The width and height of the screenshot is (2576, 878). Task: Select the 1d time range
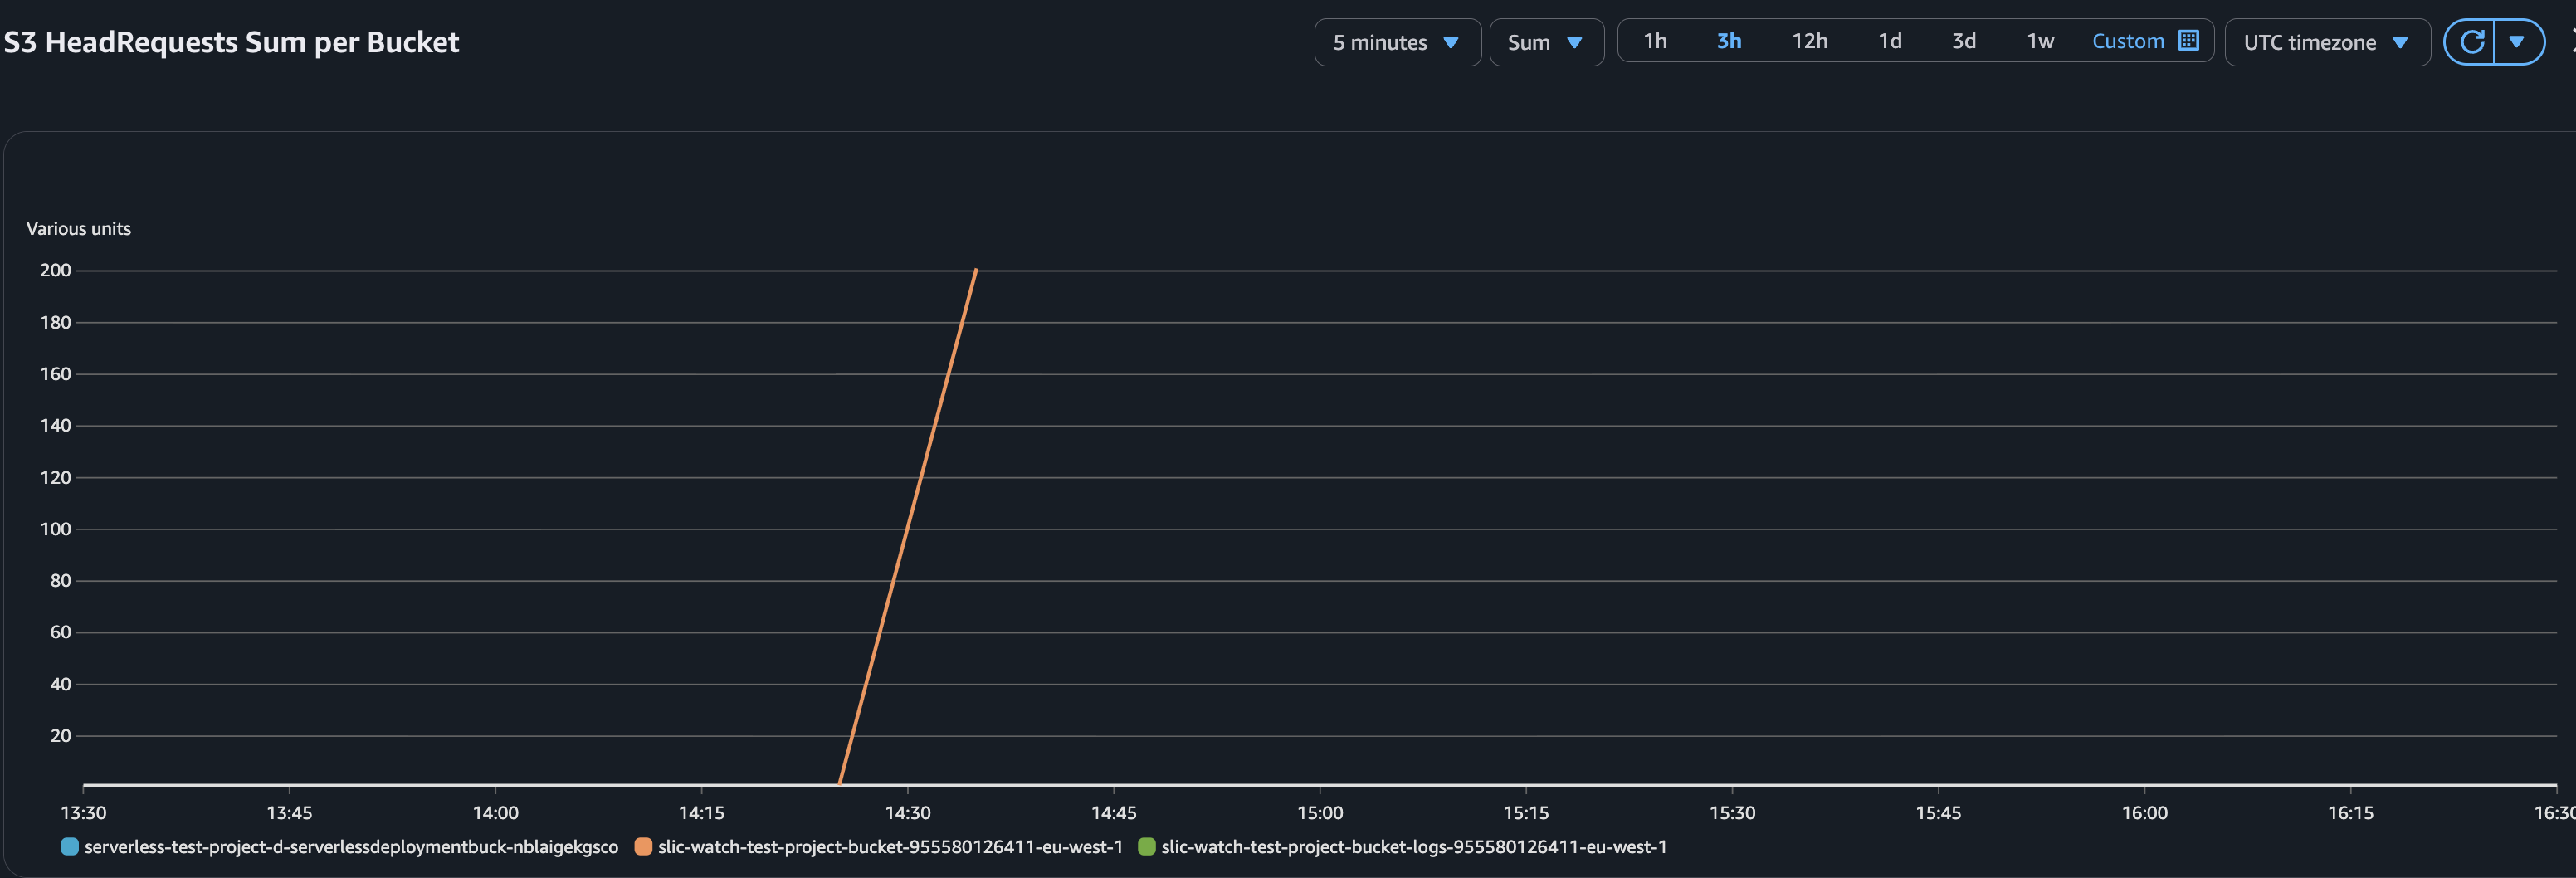(1889, 41)
